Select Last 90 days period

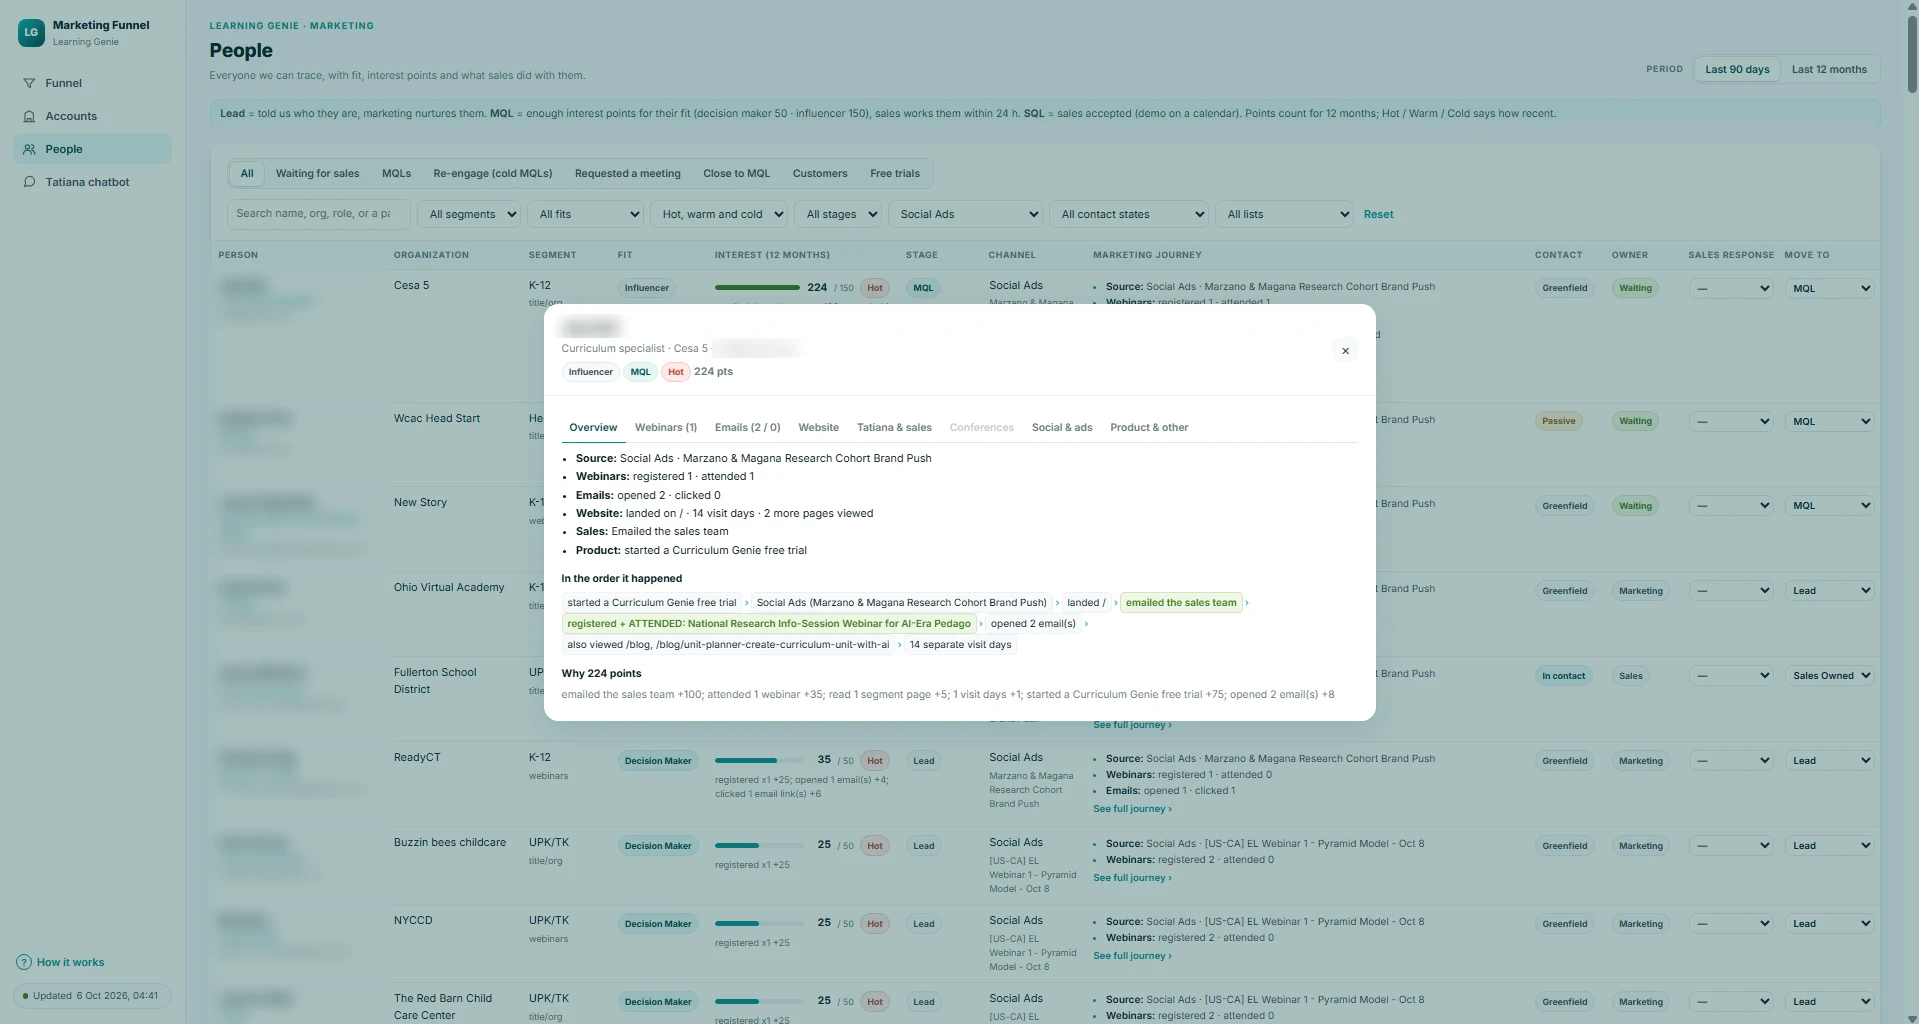pyautogui.click(x=1736, y=69)
